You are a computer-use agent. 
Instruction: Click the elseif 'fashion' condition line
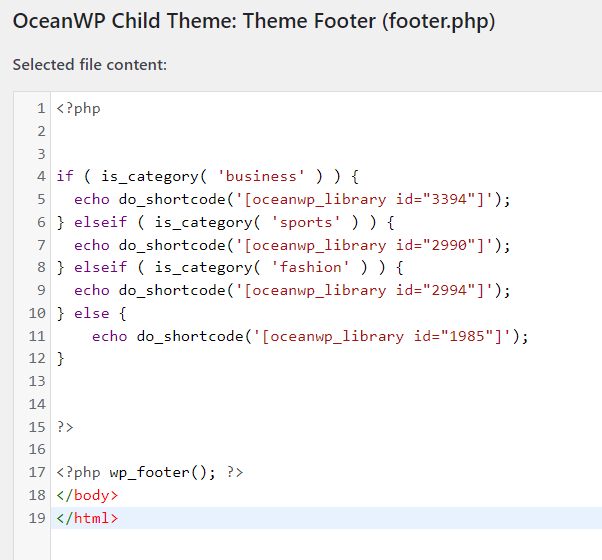(230, 268)
